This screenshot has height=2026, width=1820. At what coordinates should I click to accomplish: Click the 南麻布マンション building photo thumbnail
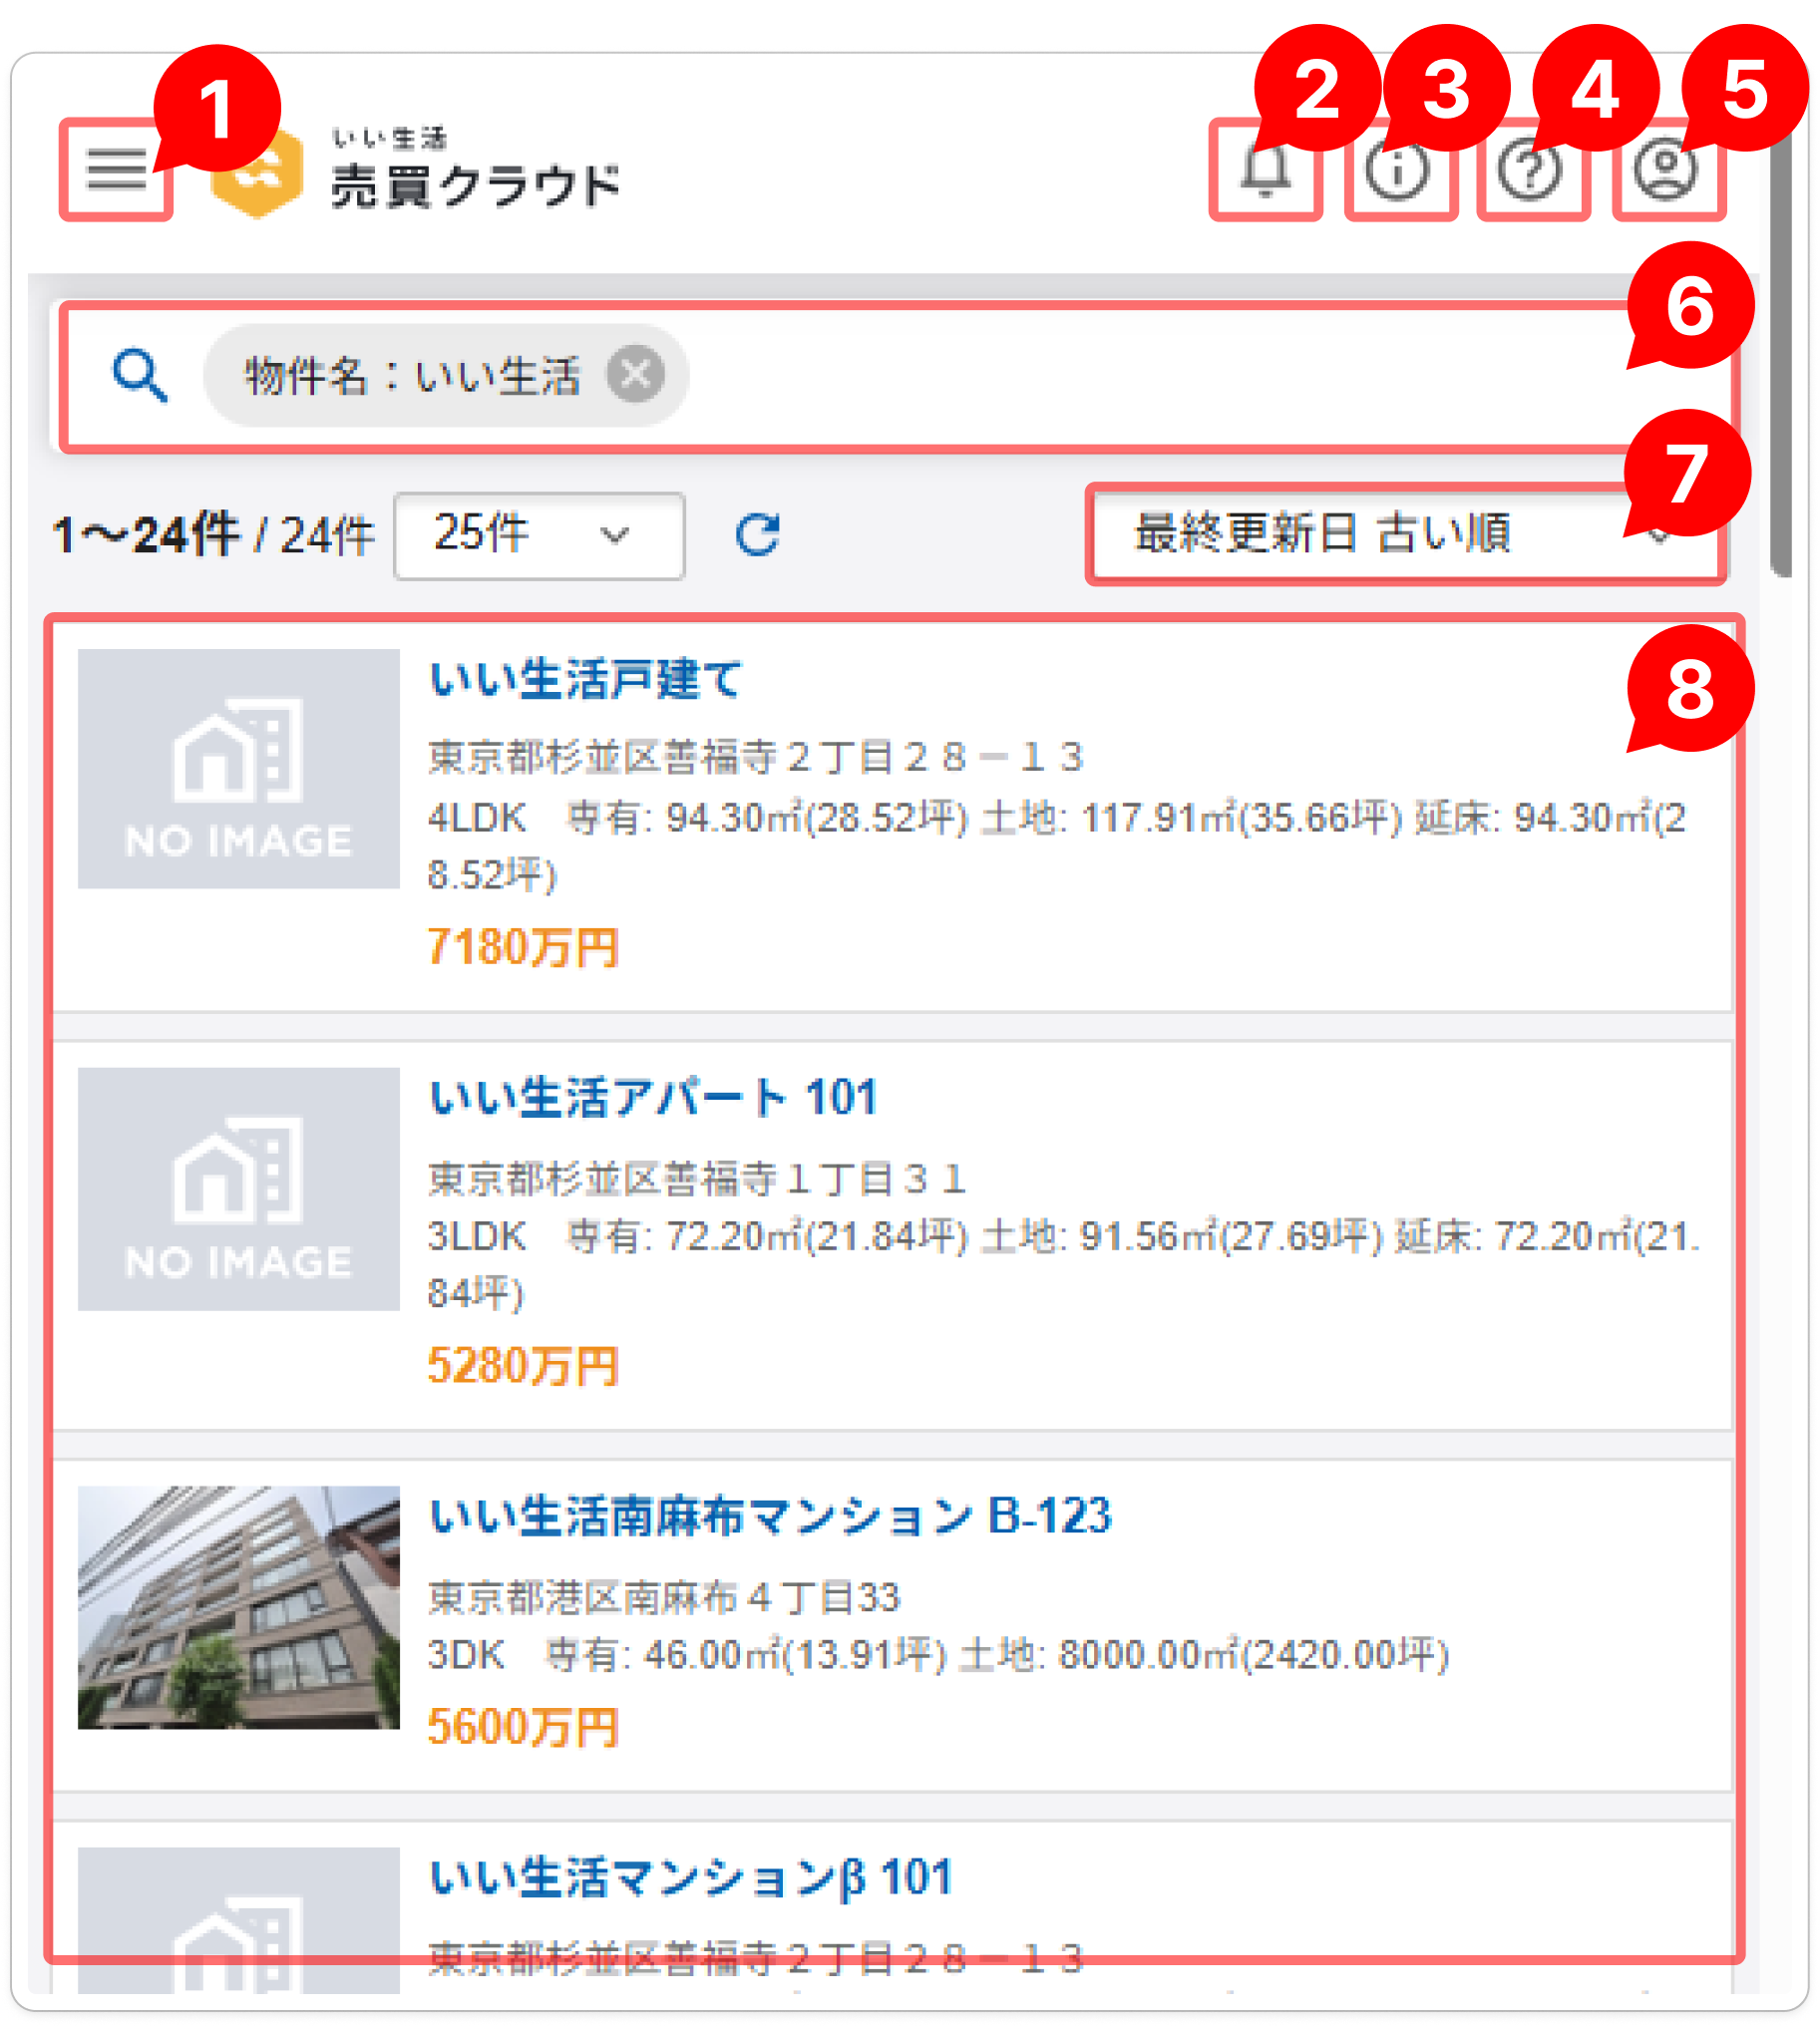(239, 1608)
